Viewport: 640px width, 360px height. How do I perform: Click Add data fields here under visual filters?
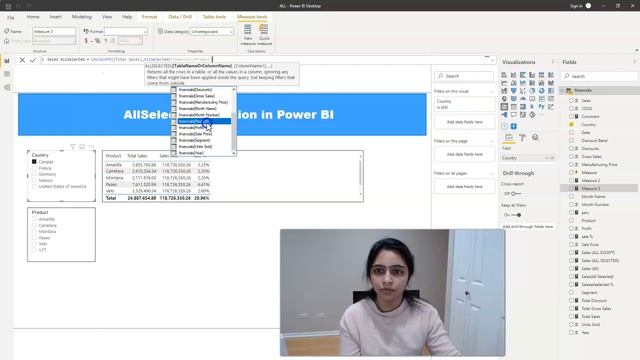tap(464, 122)
